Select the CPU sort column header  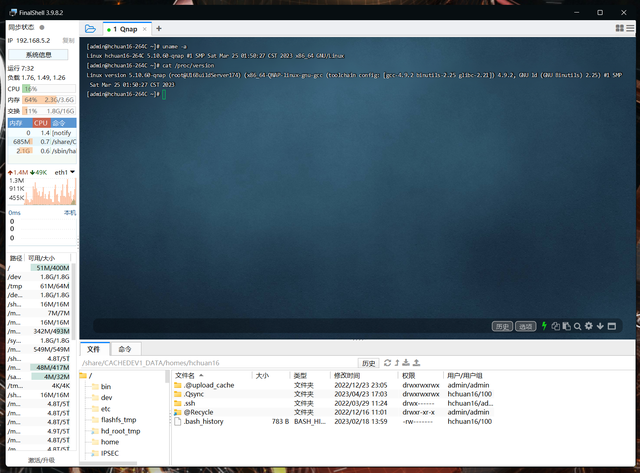tap(41, 123)
